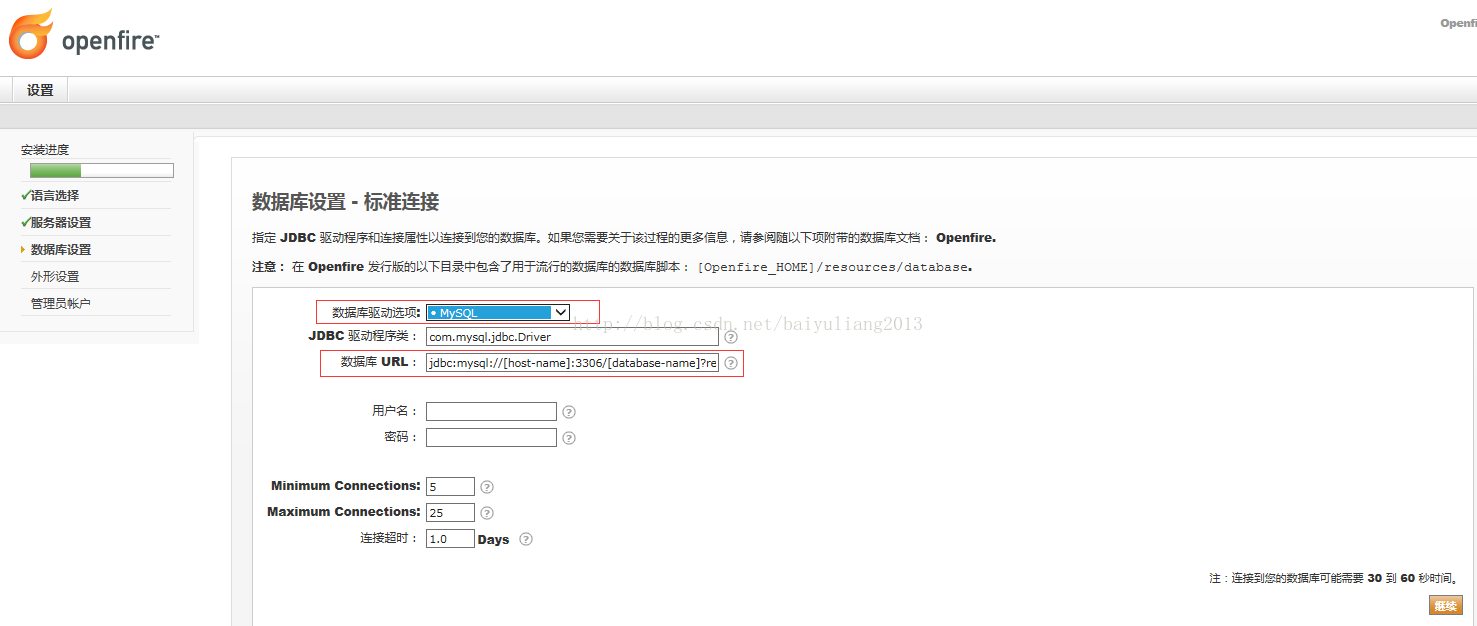Click the connection time note about 30 到 60 秒
The height and width of the screenshot is (626, 1477).
pyautogui.click(x=1334, y=578)
